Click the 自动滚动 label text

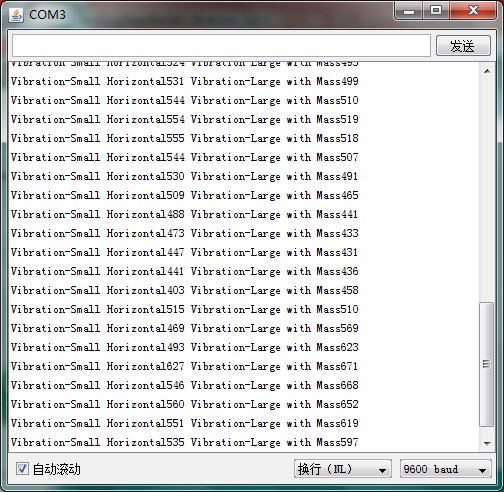(x=57, y=469)
